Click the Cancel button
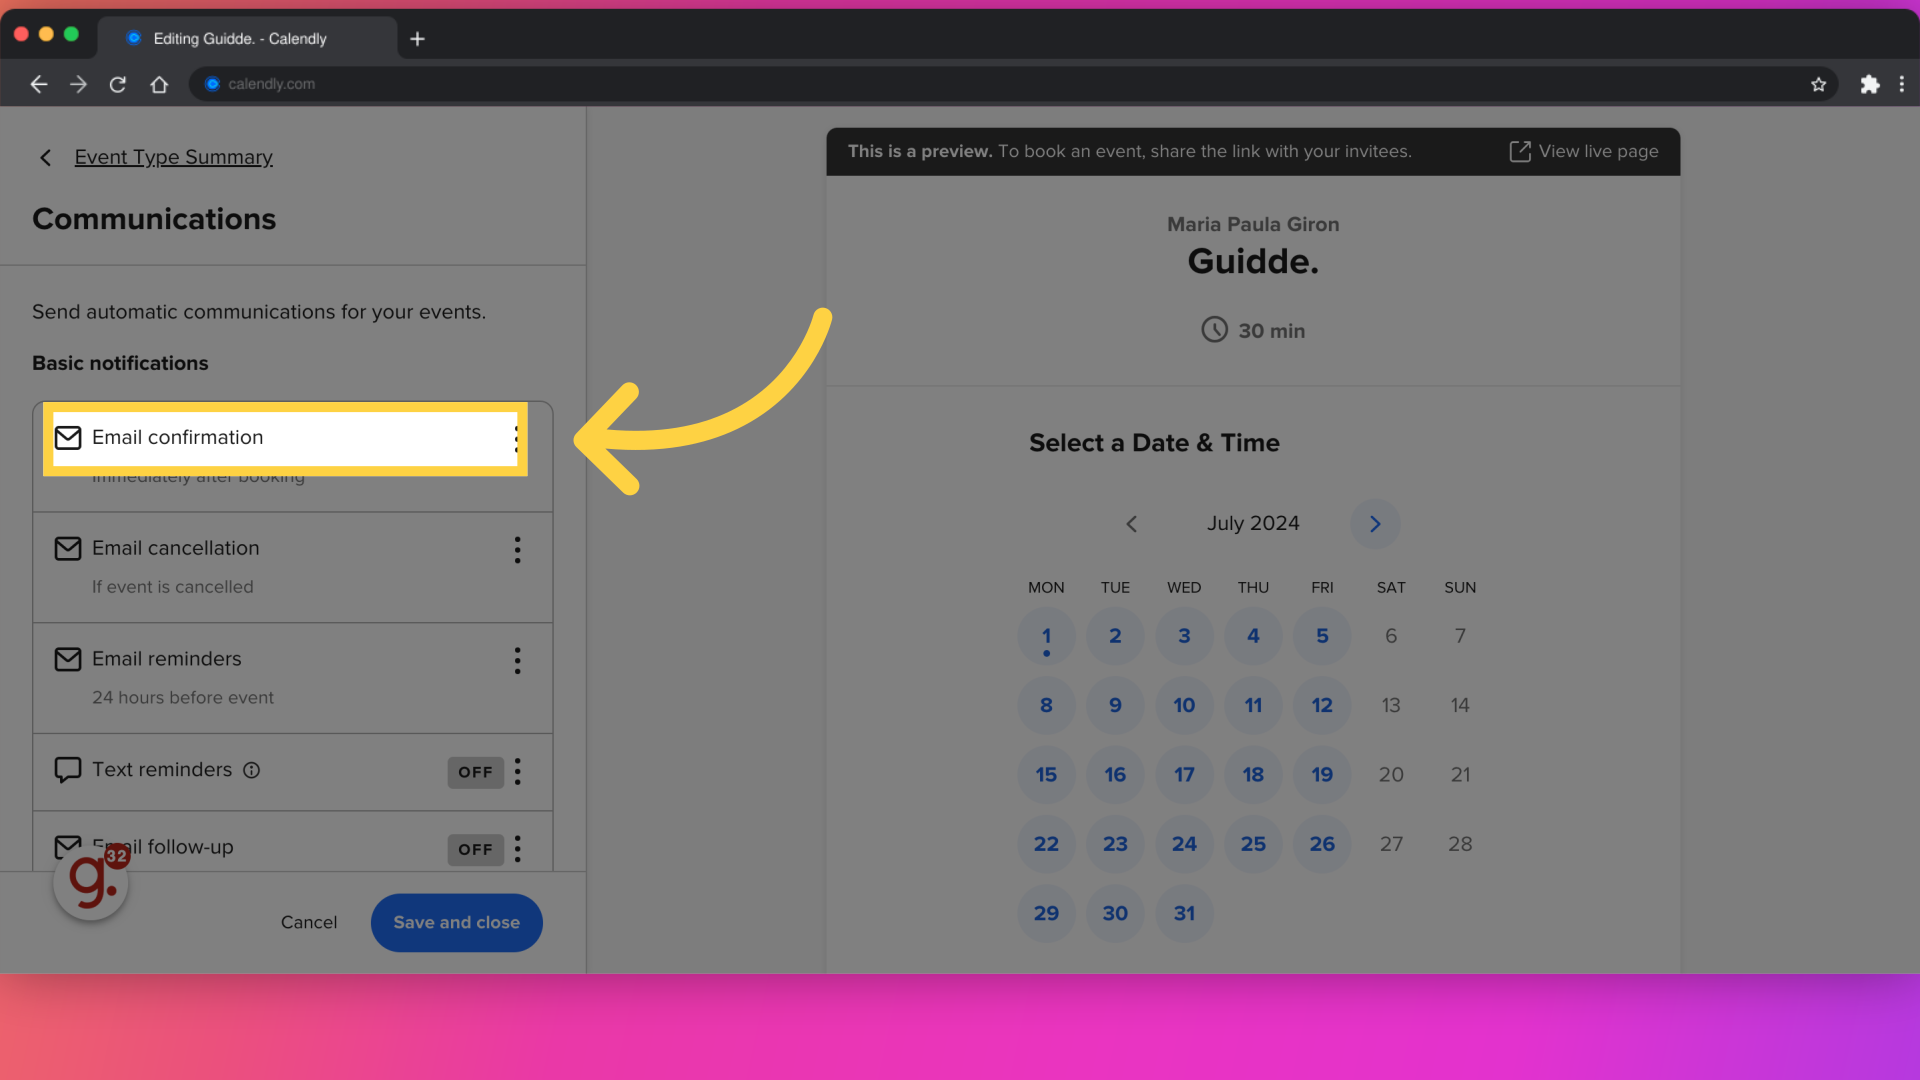 coord(309,922)
